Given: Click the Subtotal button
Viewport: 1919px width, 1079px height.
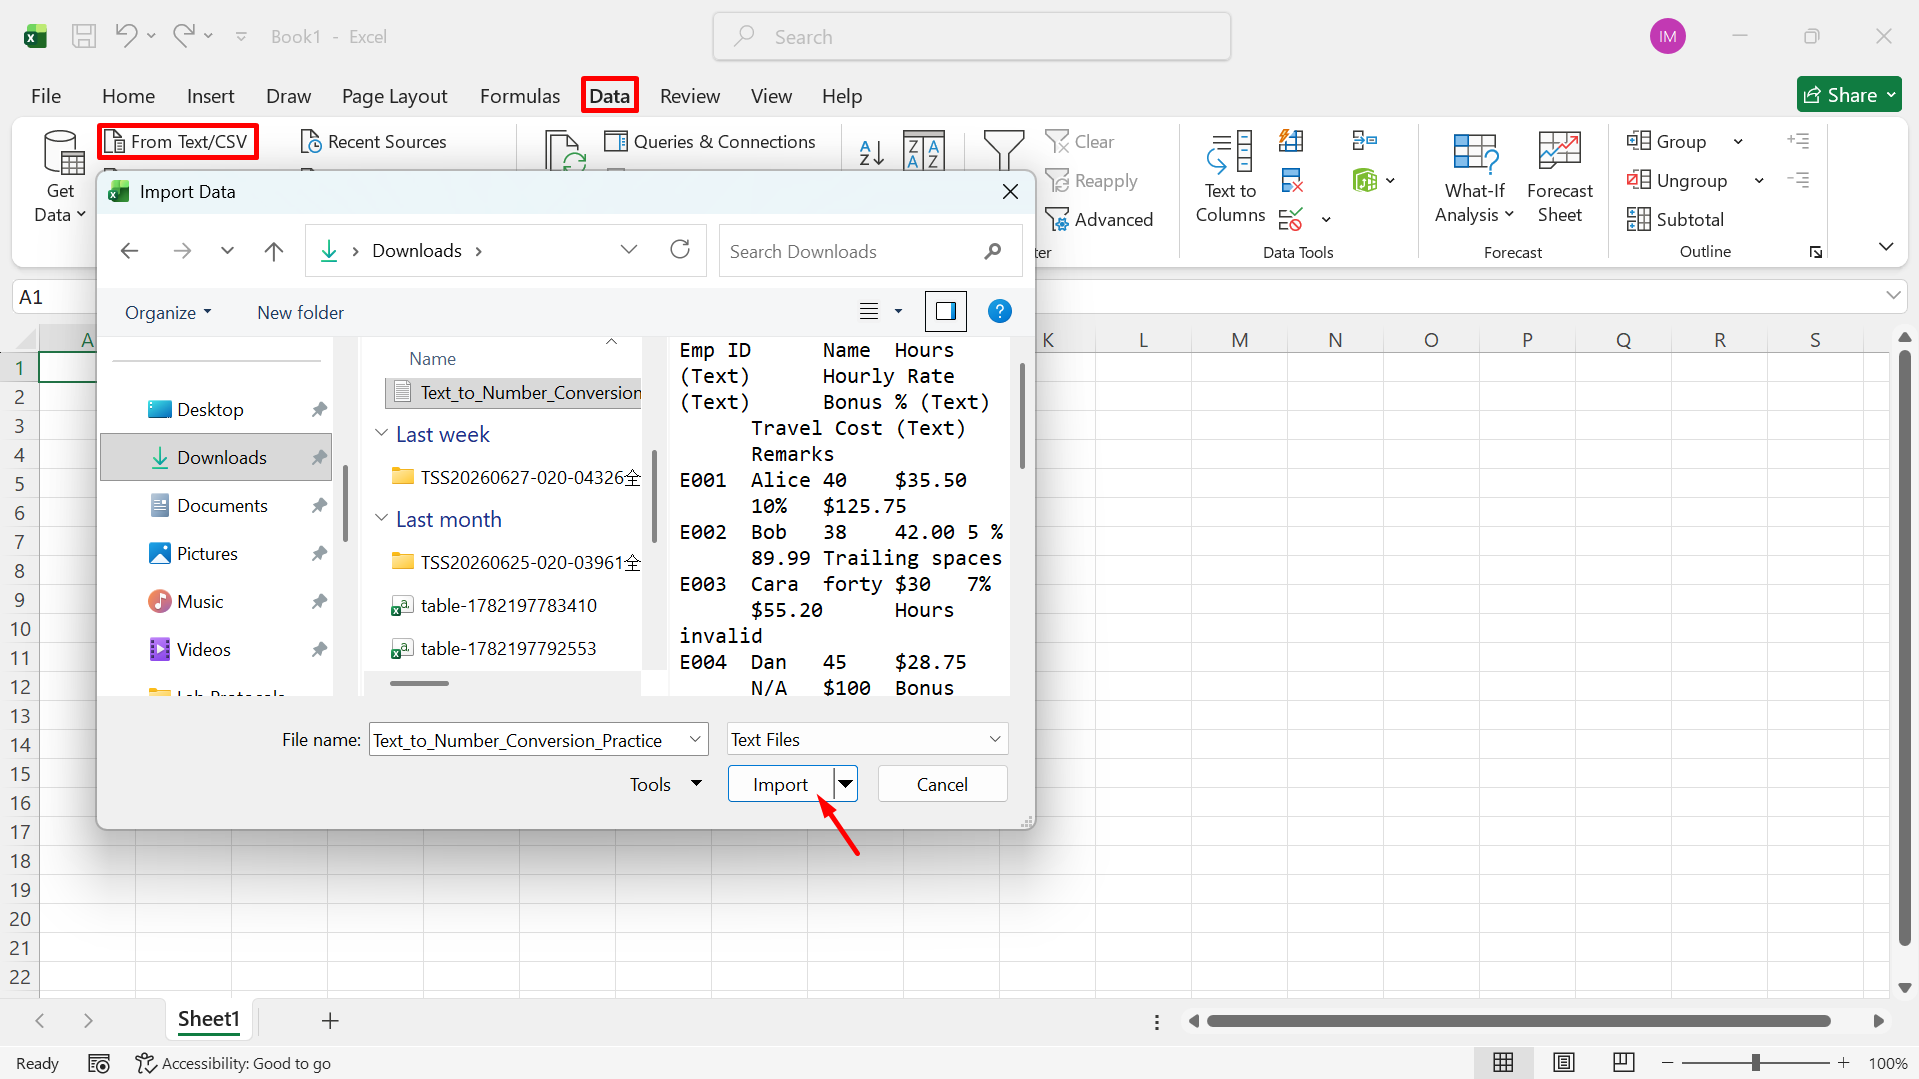Looking at the screenshot, I should [1675, 219].
